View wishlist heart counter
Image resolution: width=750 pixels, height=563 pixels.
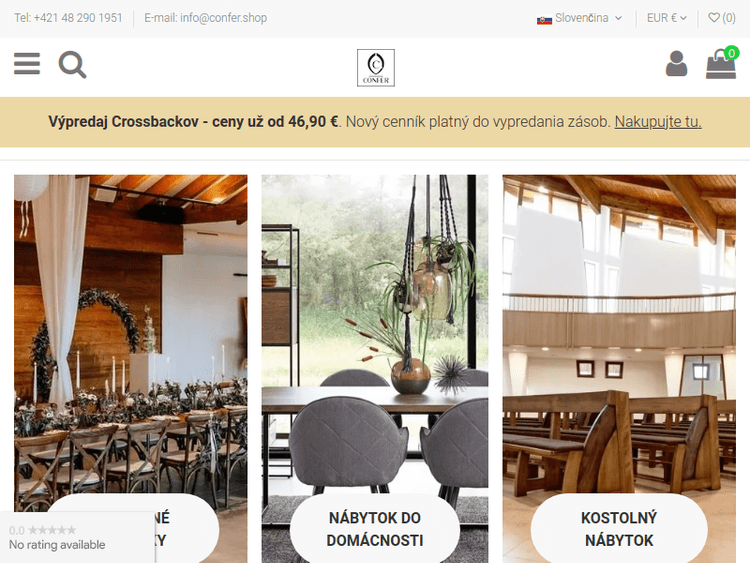tap(722, 18)
